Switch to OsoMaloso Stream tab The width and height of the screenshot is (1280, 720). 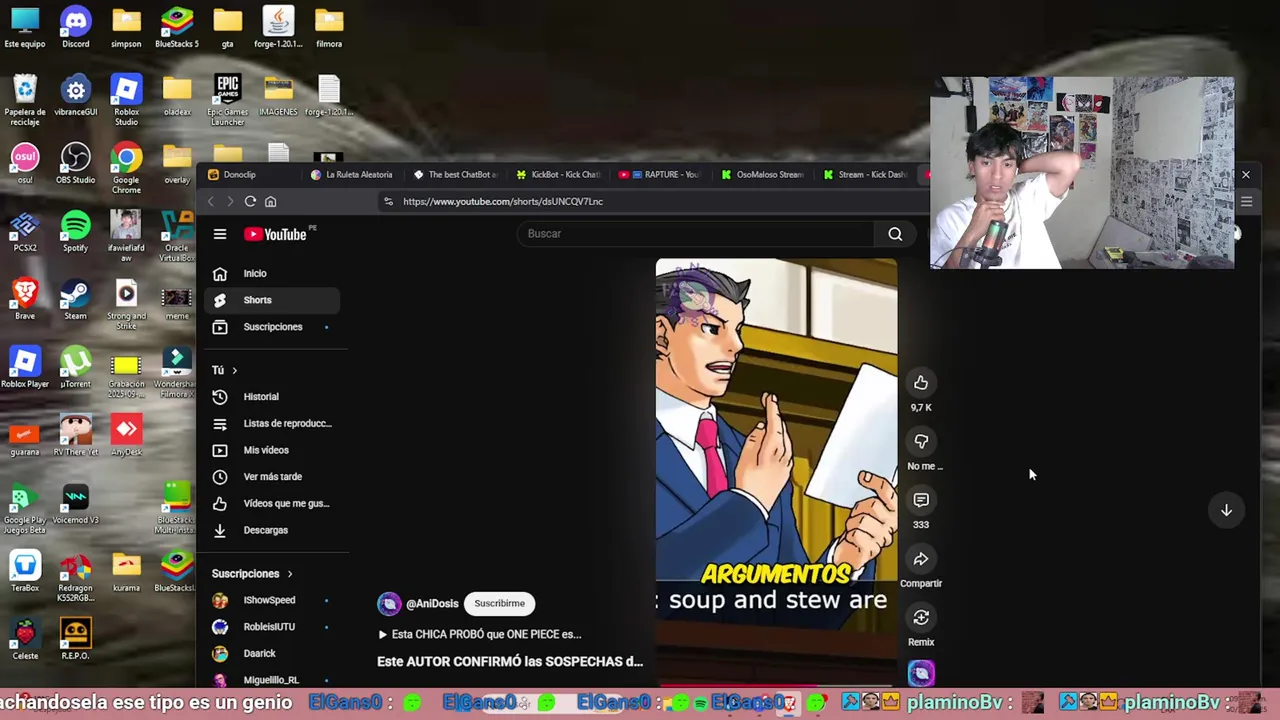(762, 174)
